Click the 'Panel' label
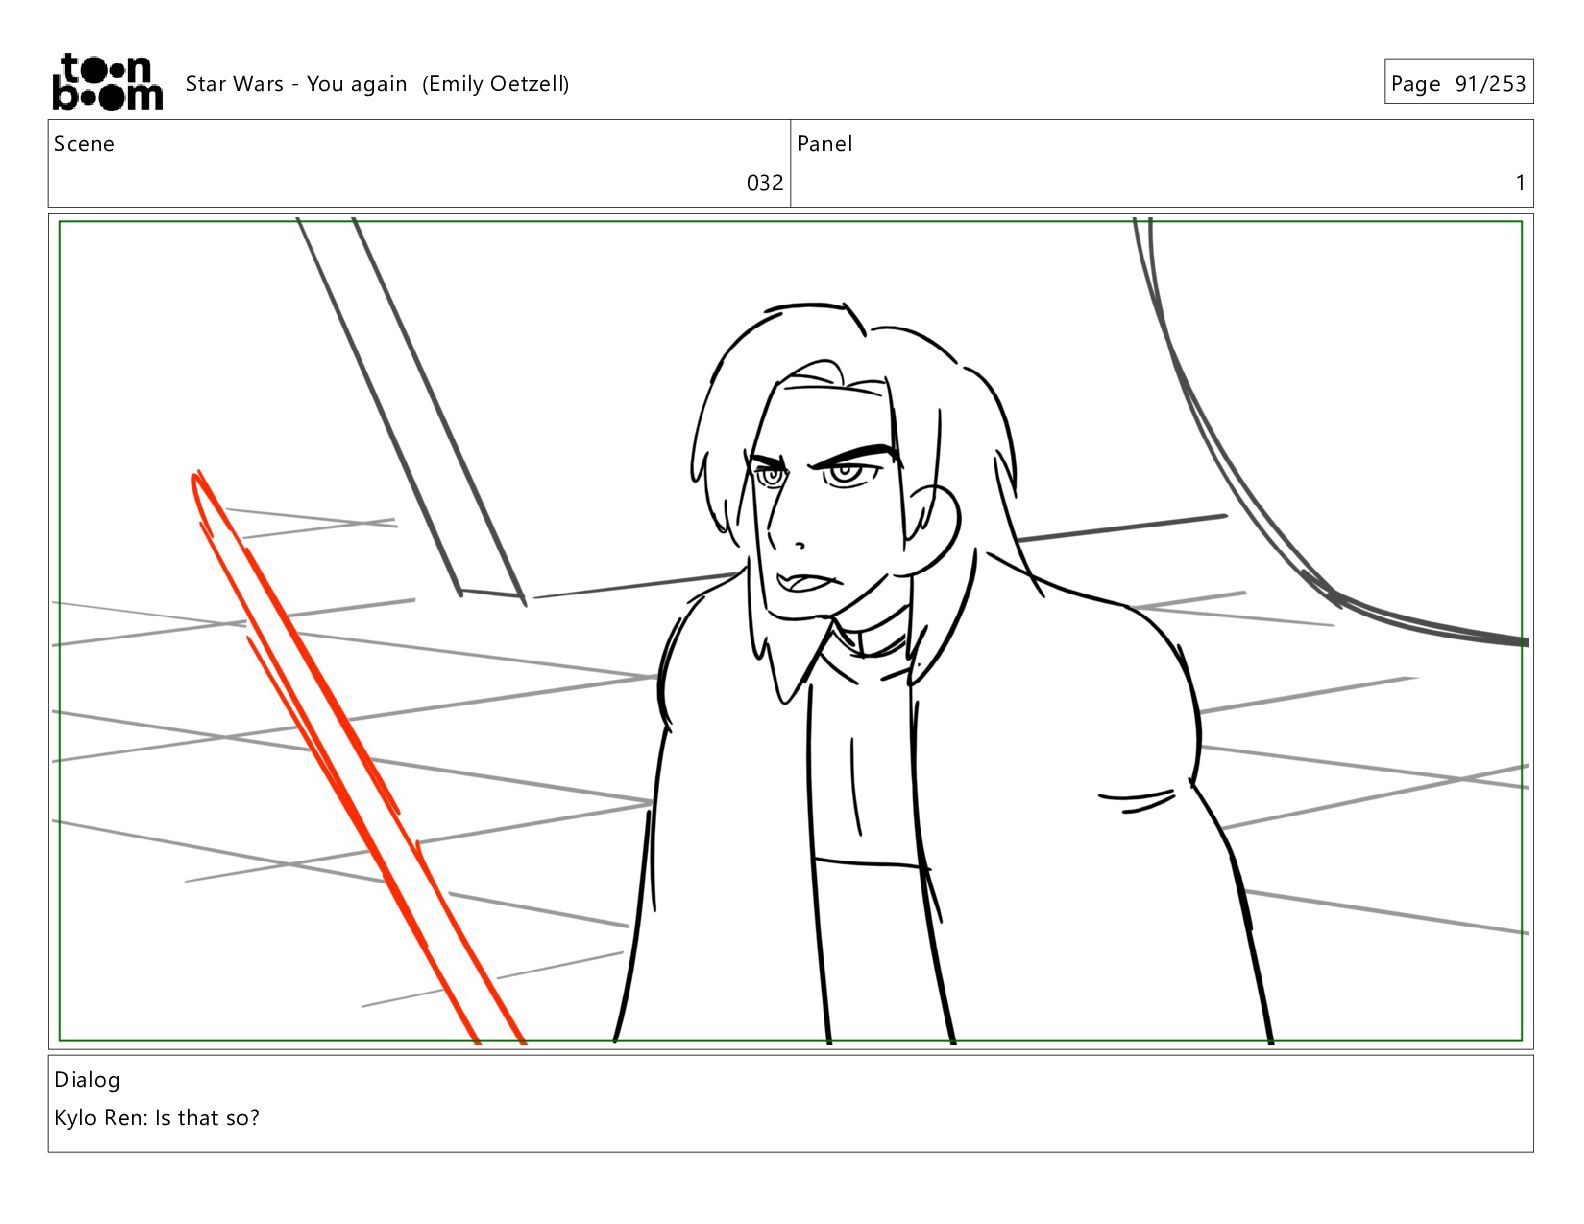Viewport: 1584px width, 1224px height. pos(824,144)
